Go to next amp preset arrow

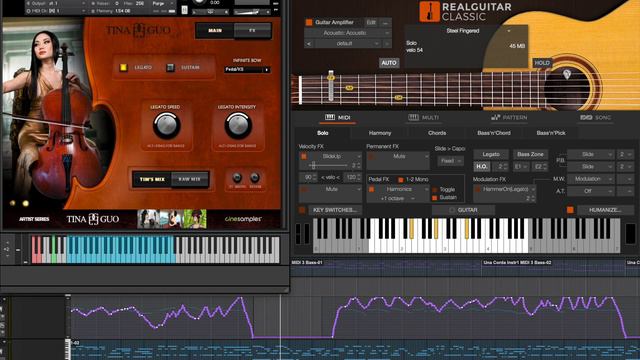(387, 43)
